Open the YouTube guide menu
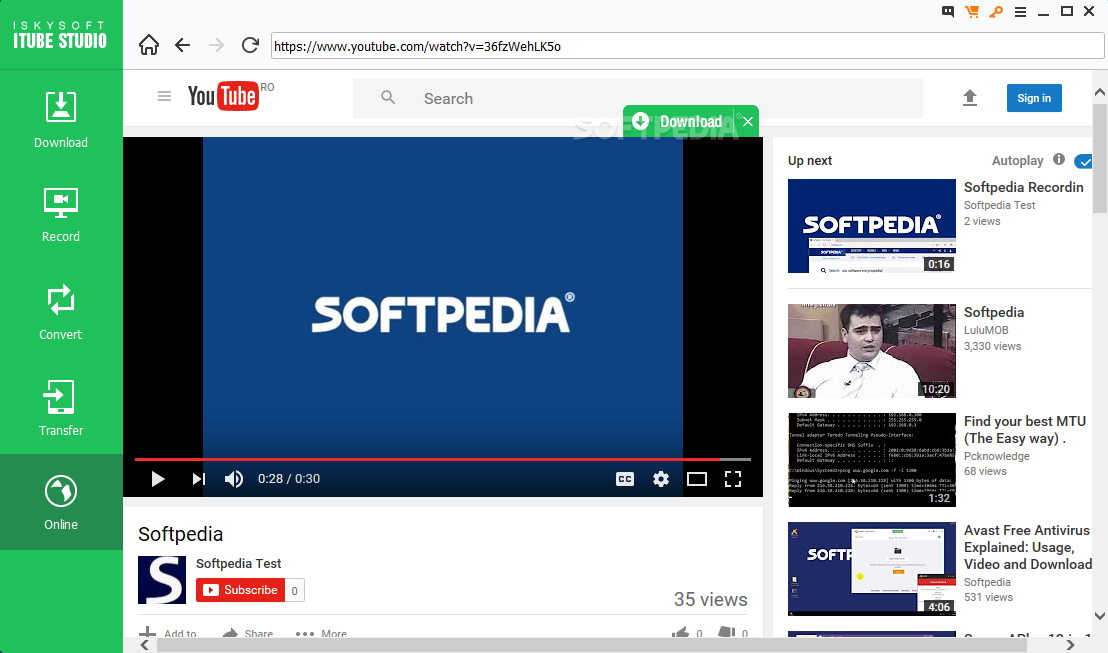 (x=165, y=96)
